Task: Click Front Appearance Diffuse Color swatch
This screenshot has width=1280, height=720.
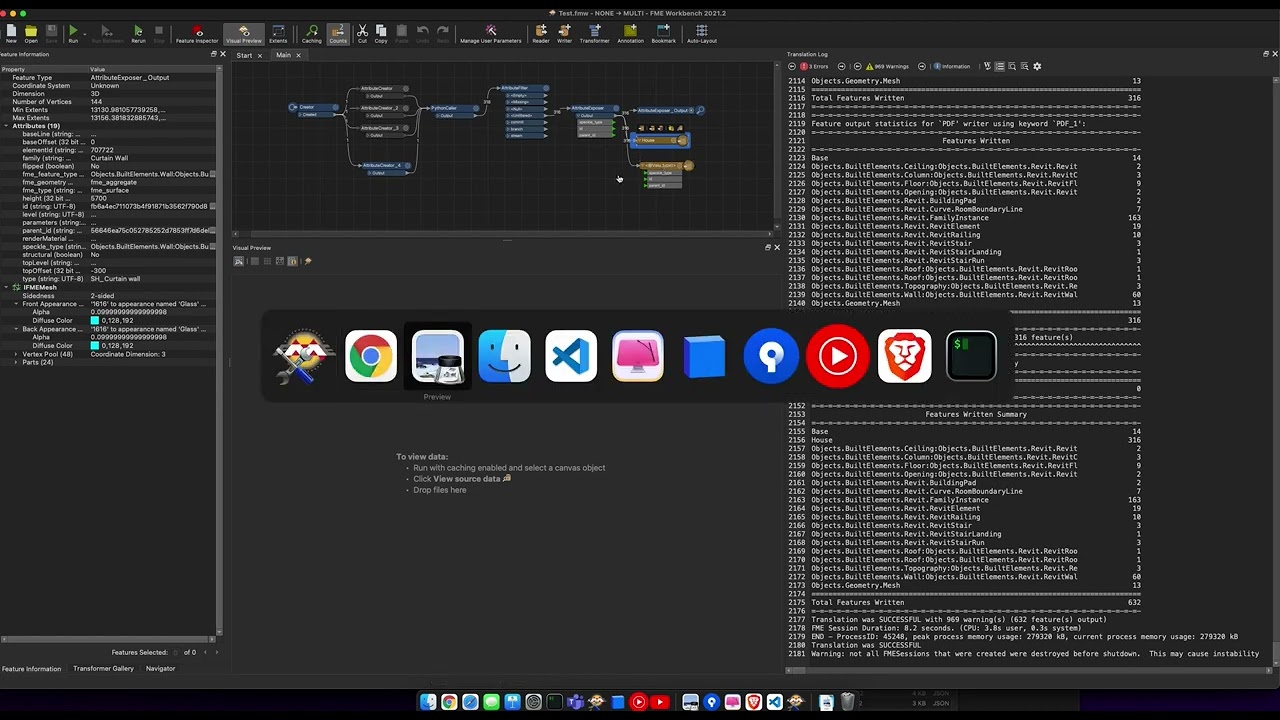Action: 95,320
